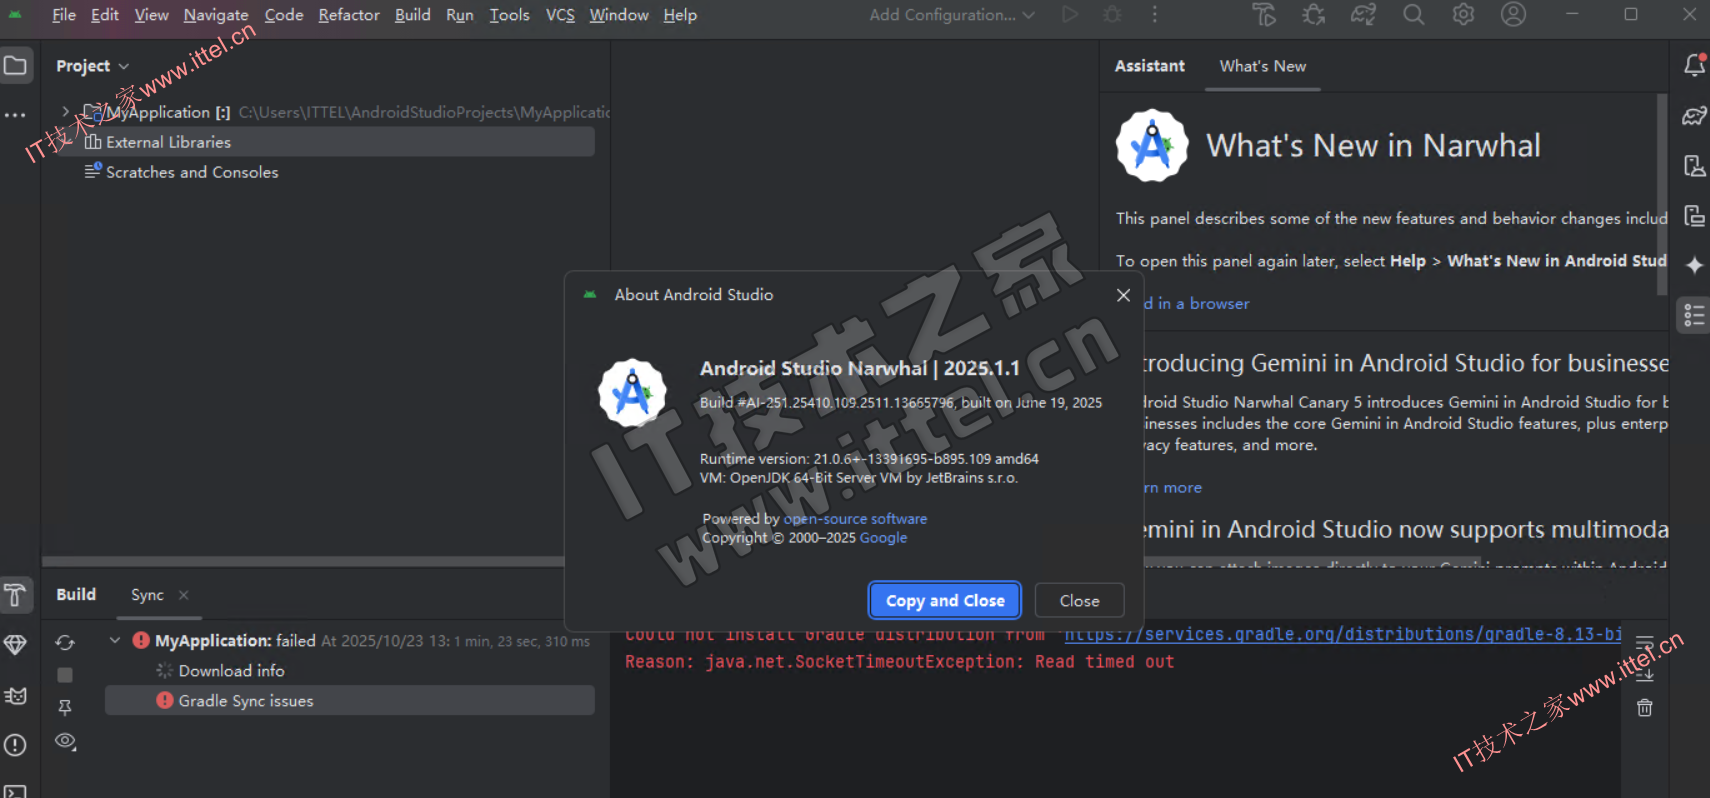Toggle pin tab icon in Build panel
The width and height of the screenshot is (1710, 798).
(65, 708)
